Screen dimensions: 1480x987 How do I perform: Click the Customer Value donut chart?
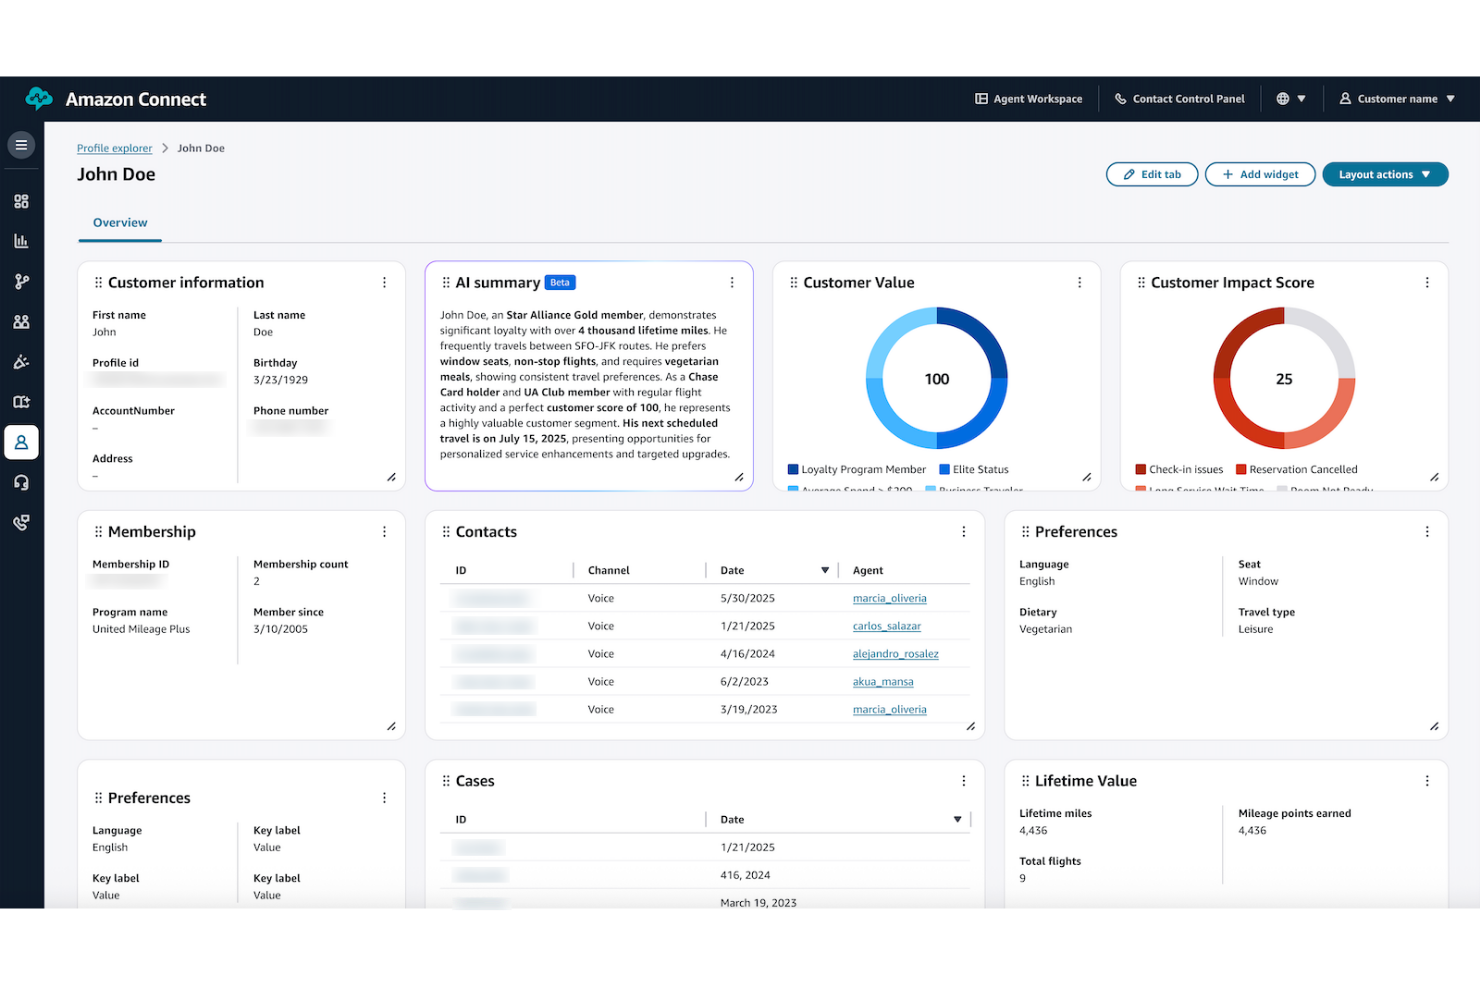point(936,378)
